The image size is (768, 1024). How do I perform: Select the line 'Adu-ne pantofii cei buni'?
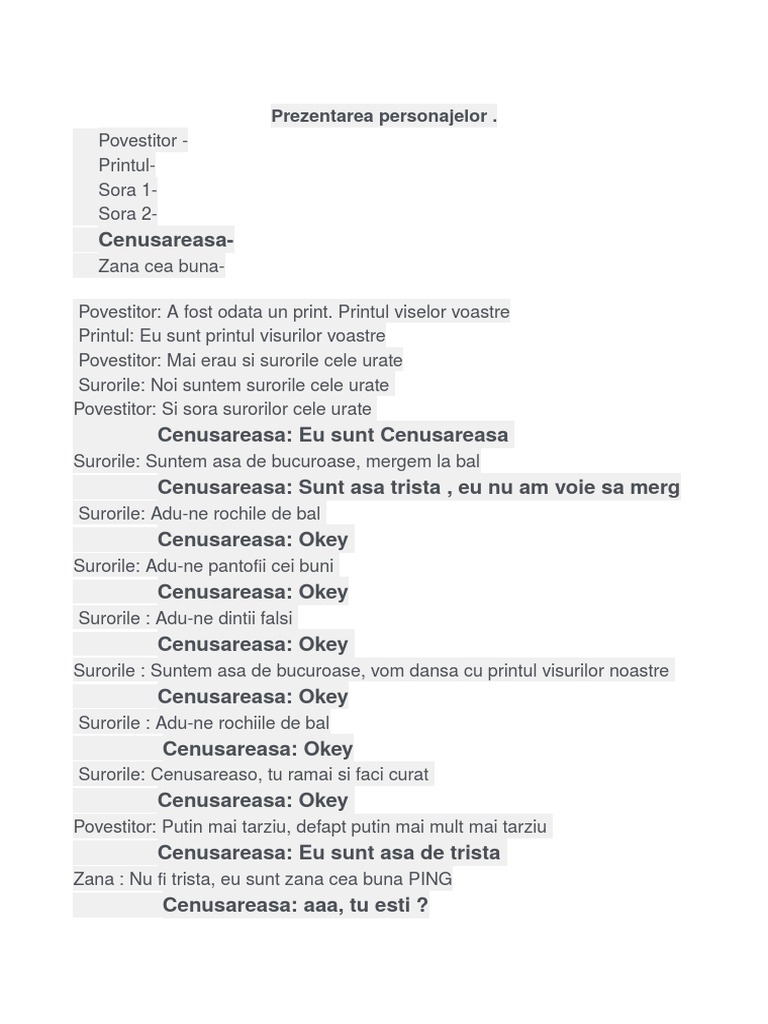click(x=204, y=566)
